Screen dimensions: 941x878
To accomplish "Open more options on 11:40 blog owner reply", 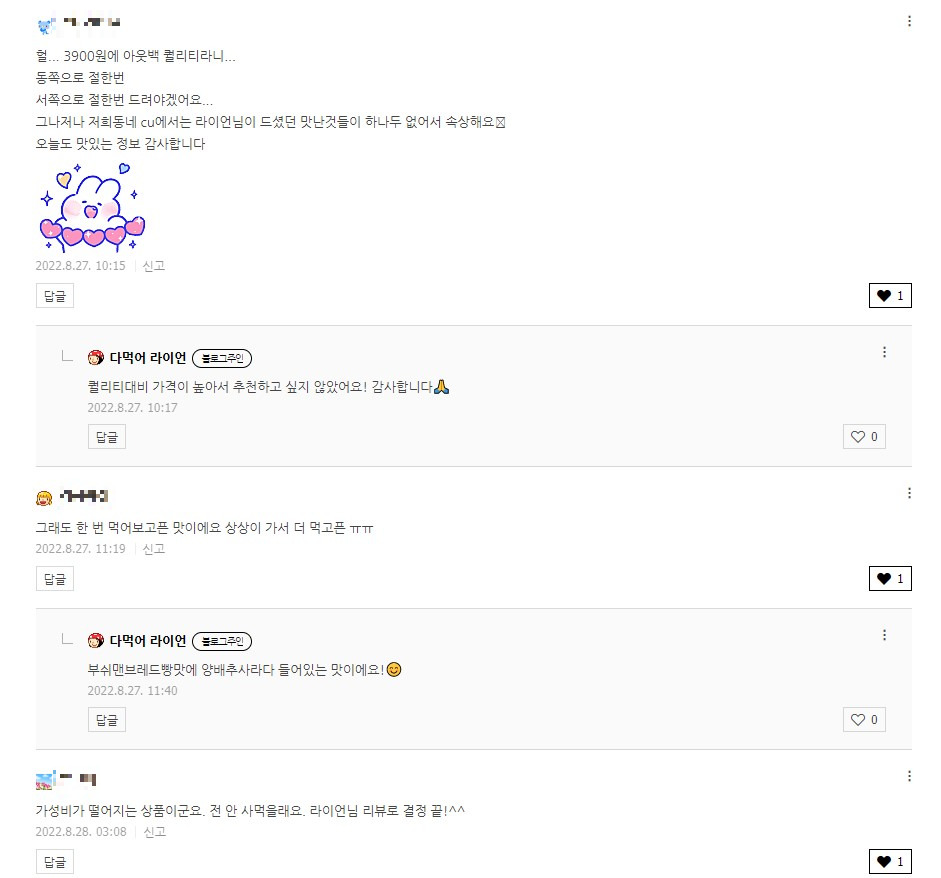I will (884, 635).
